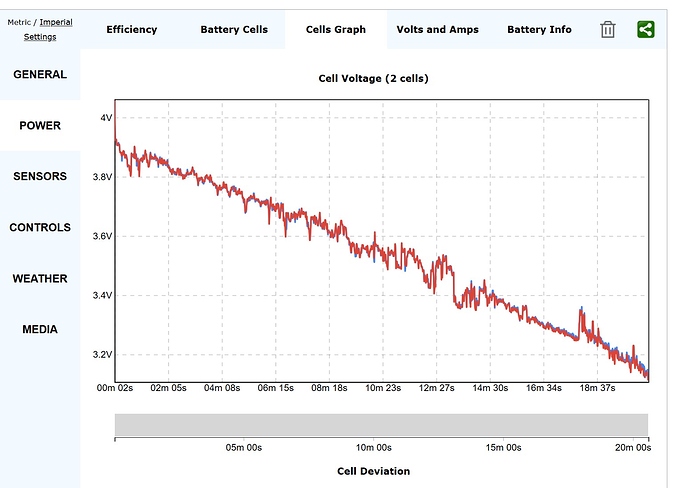The height and width of the screenshot is (488, 690).
Task: Click the 05m 00s mark on range axis
Action: pyautogui.click(x=244, y=448)
